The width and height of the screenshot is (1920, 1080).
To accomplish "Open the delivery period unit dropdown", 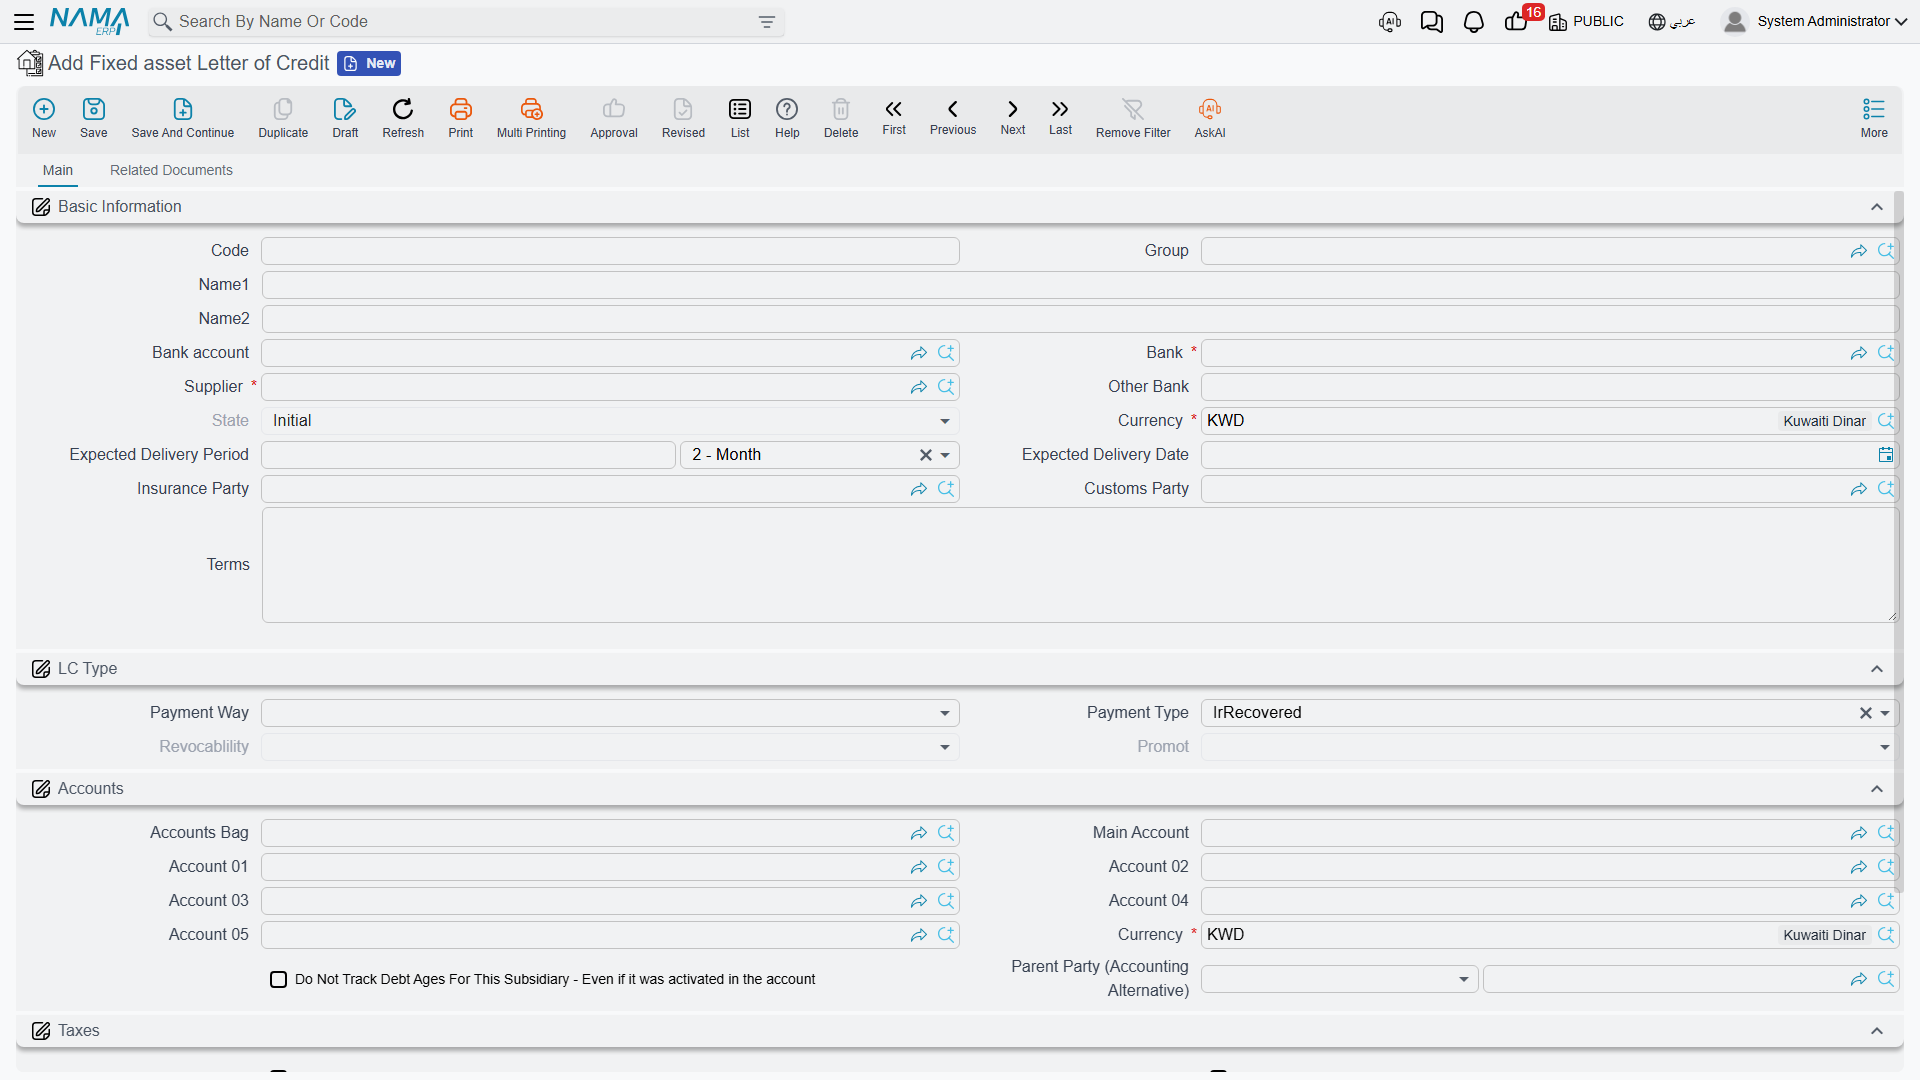I will (x=944, y=455).
